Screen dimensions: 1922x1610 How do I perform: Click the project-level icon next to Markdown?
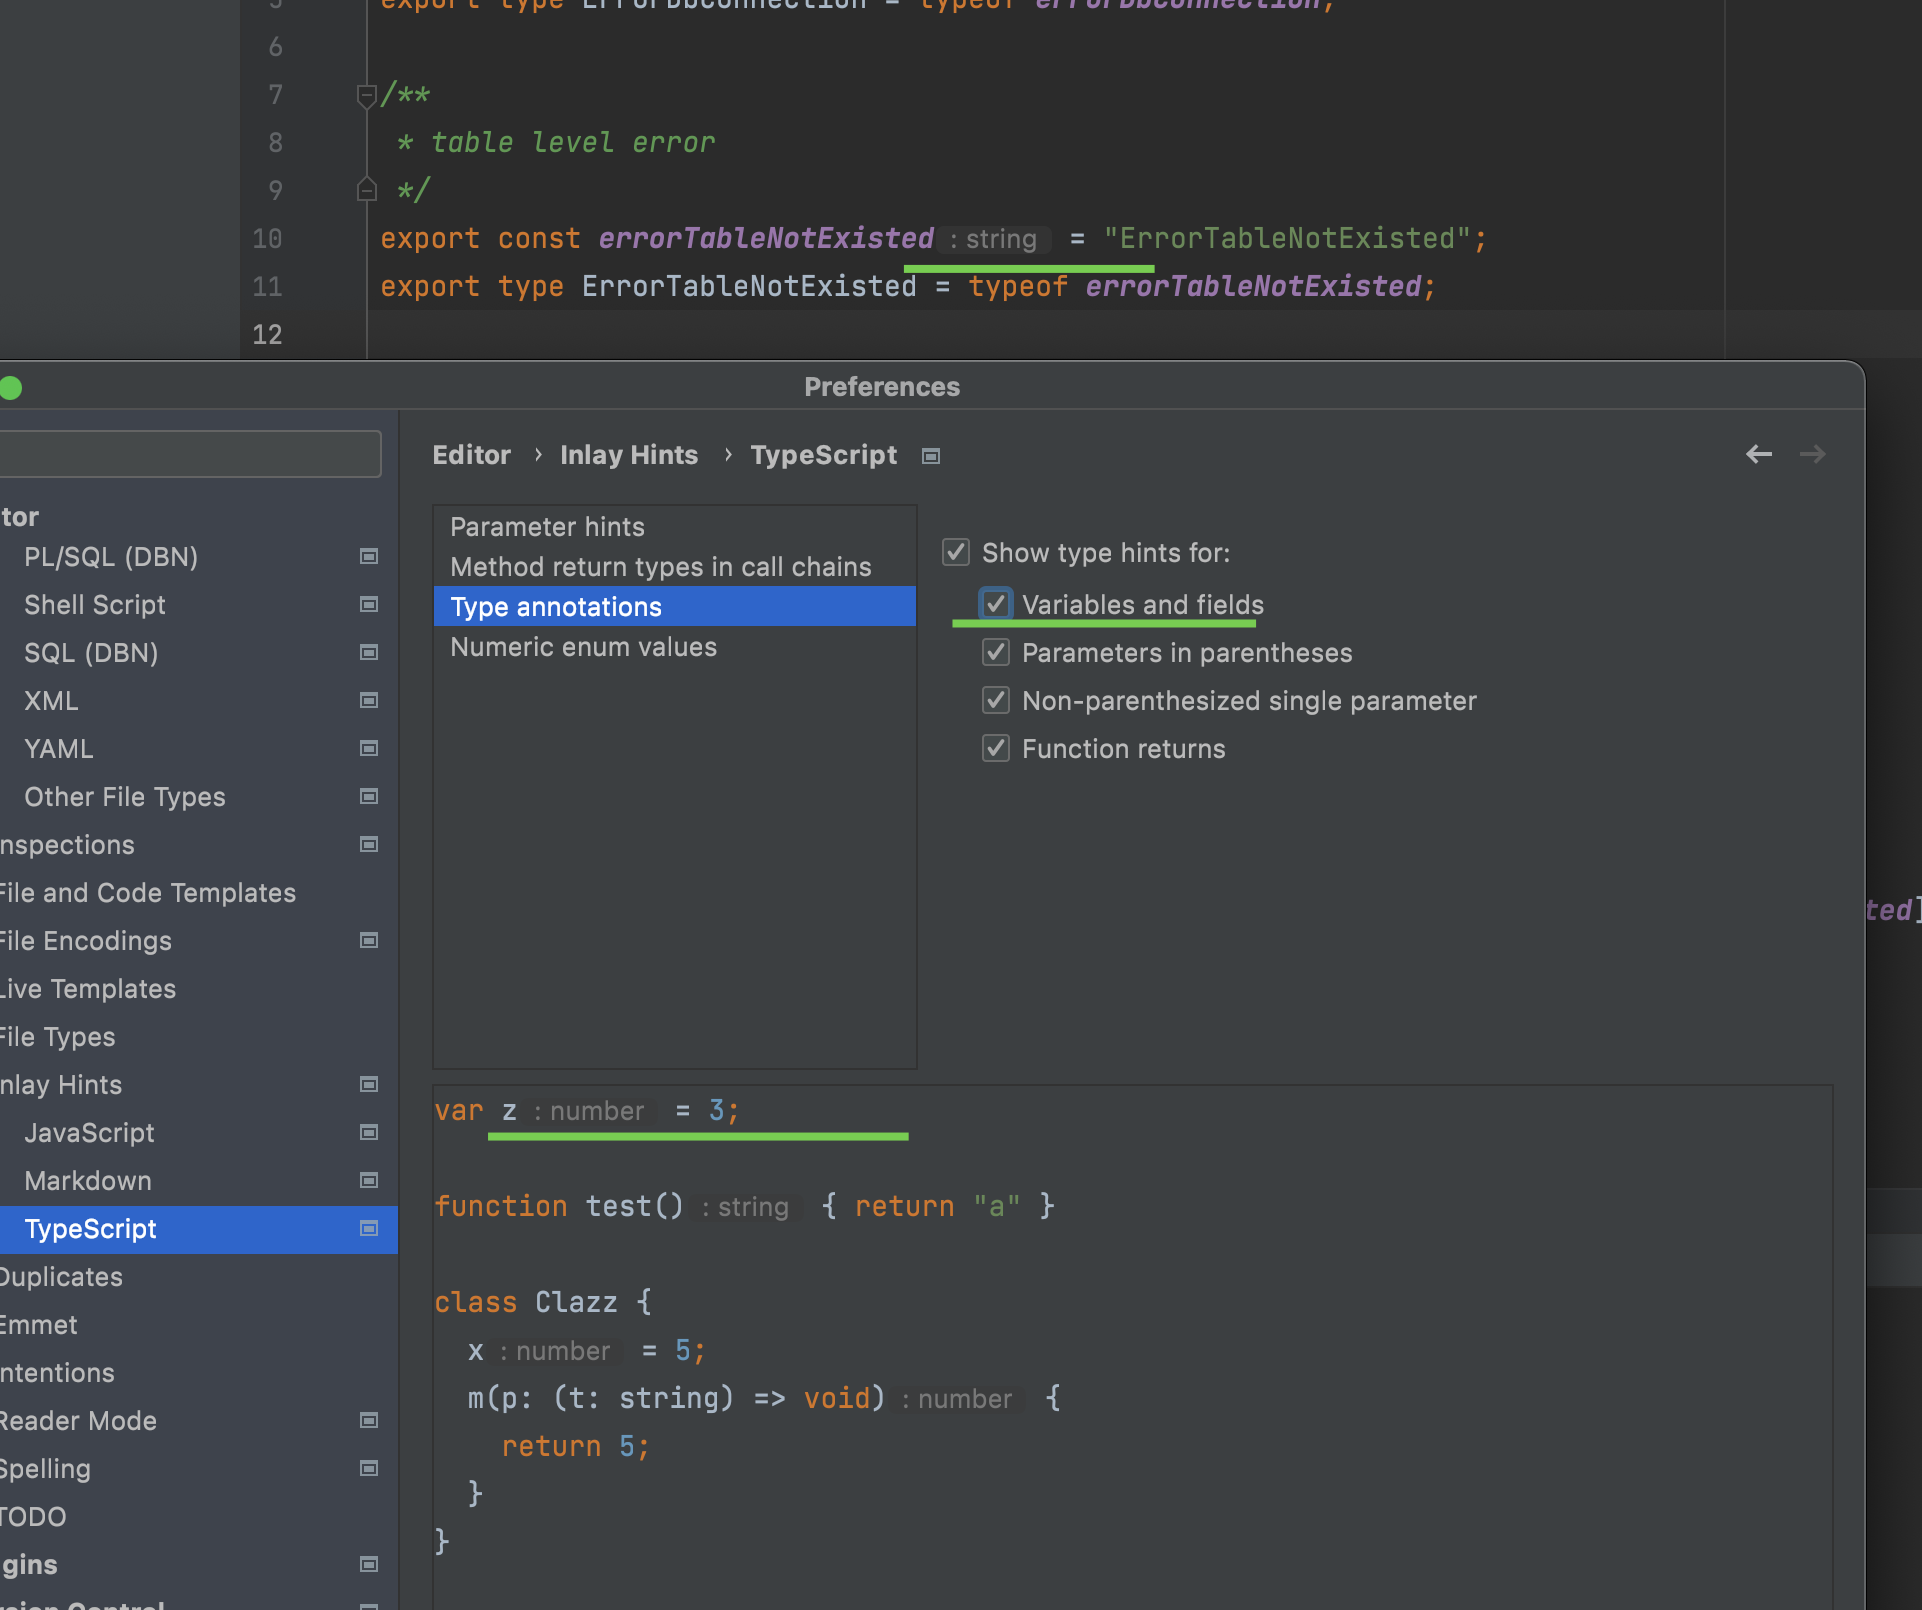coord(369,1180)
